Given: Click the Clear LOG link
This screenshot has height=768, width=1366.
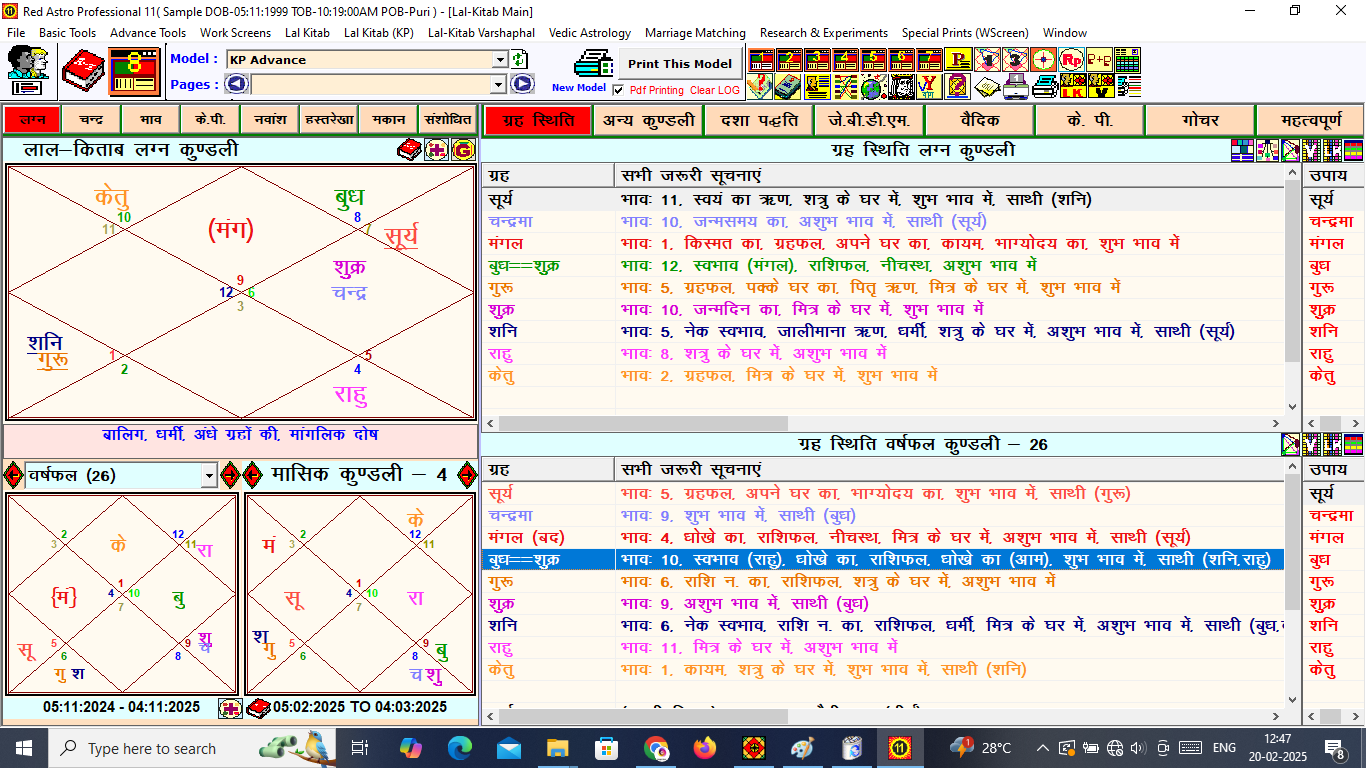Looking at the screenshot, I should [715, 90].
